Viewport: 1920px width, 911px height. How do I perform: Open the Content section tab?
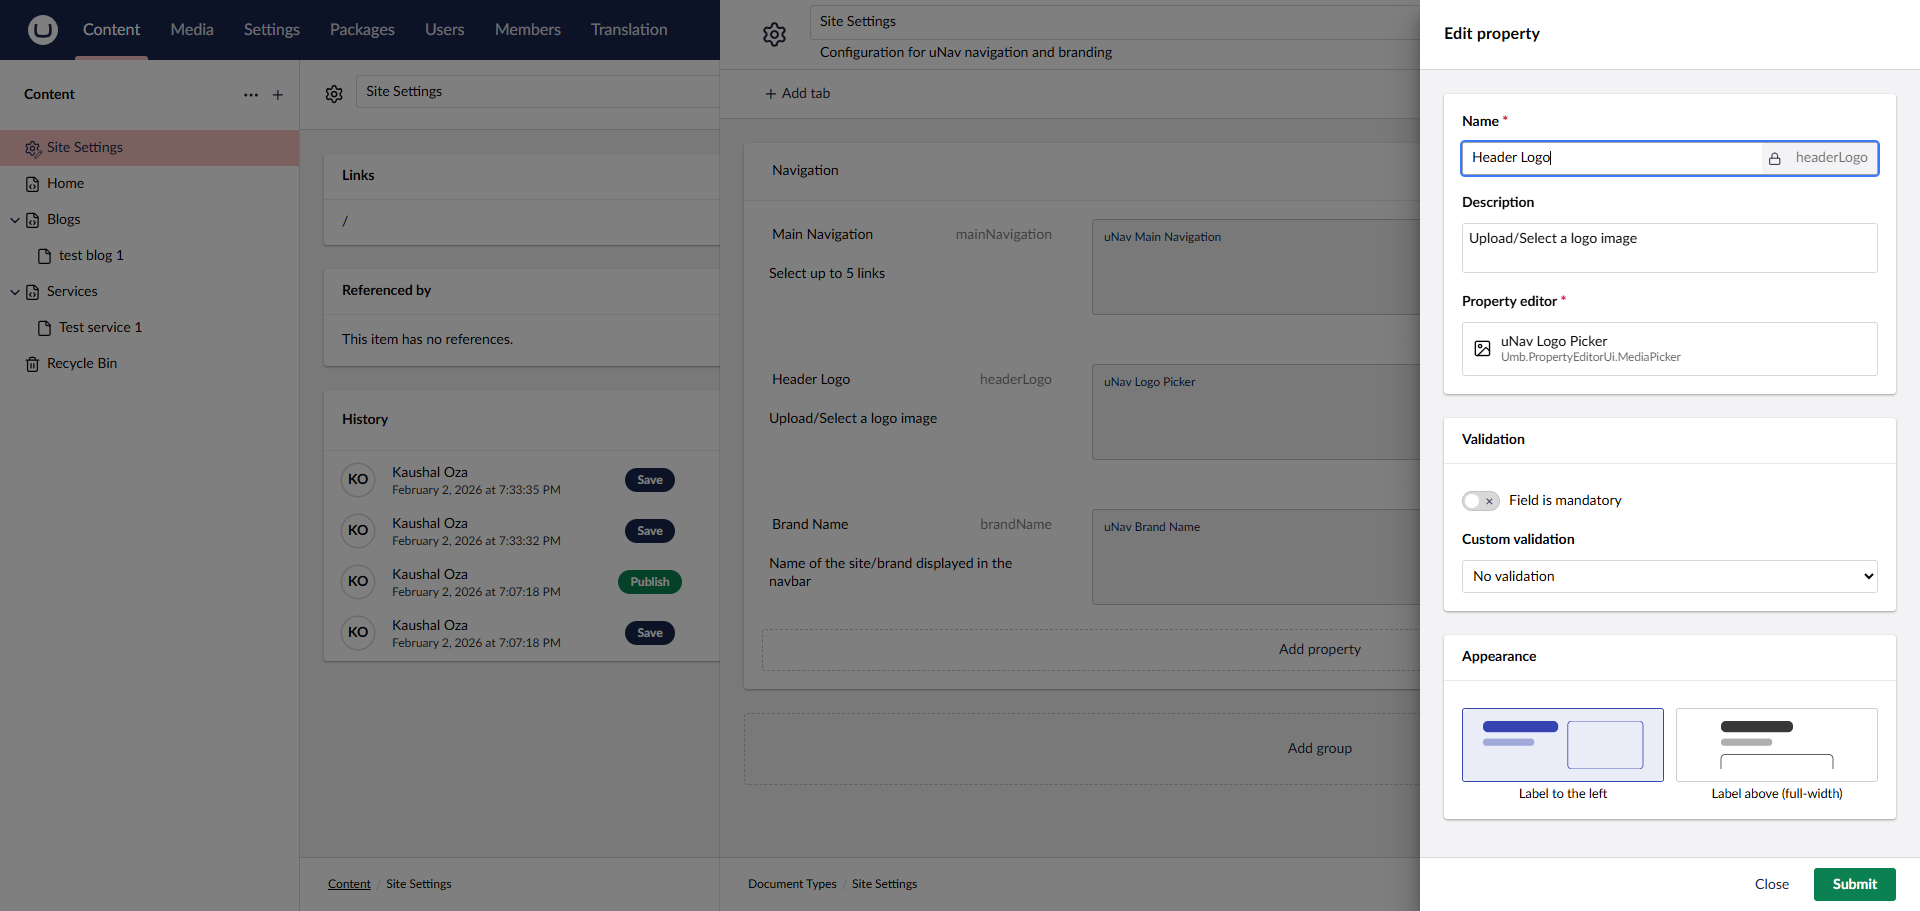pos(111,30)
